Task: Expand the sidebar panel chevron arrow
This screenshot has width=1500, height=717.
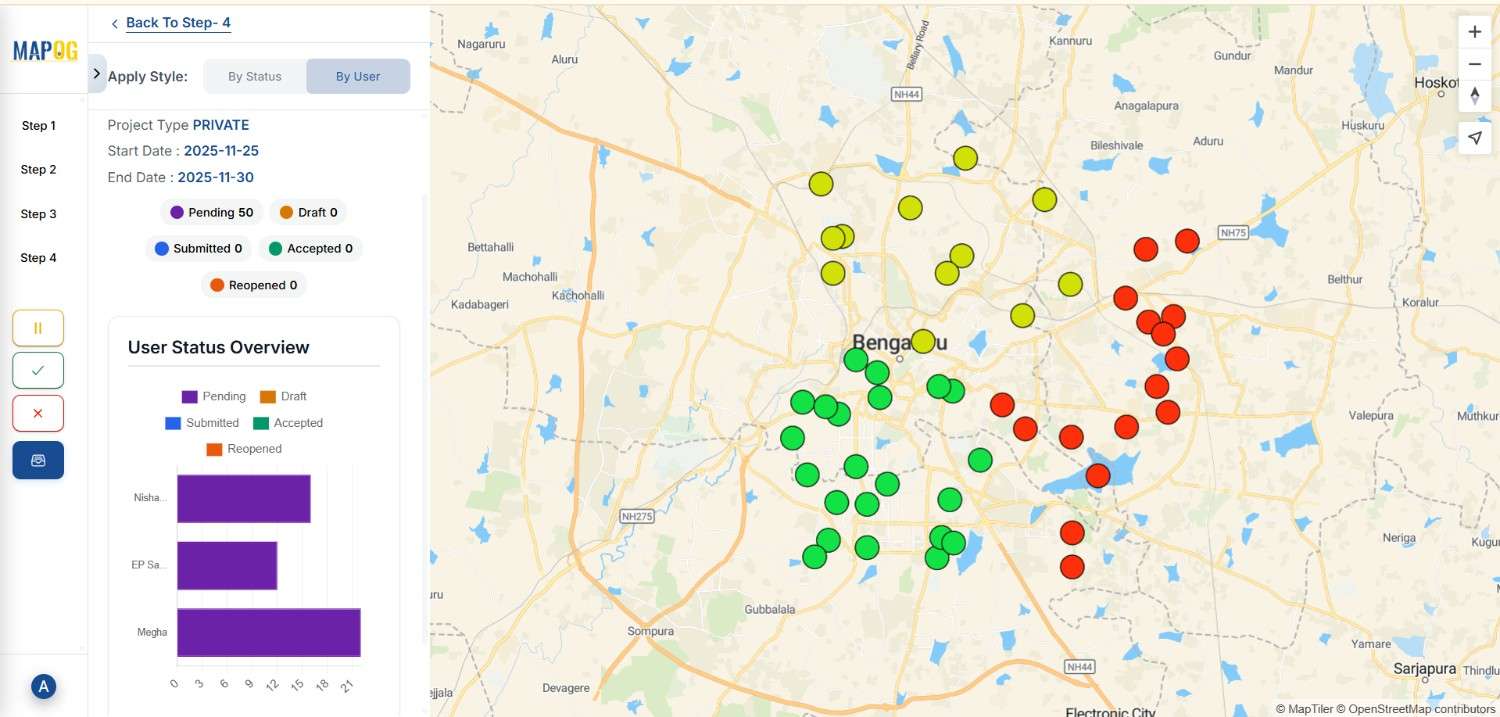Action: (97, 74)
